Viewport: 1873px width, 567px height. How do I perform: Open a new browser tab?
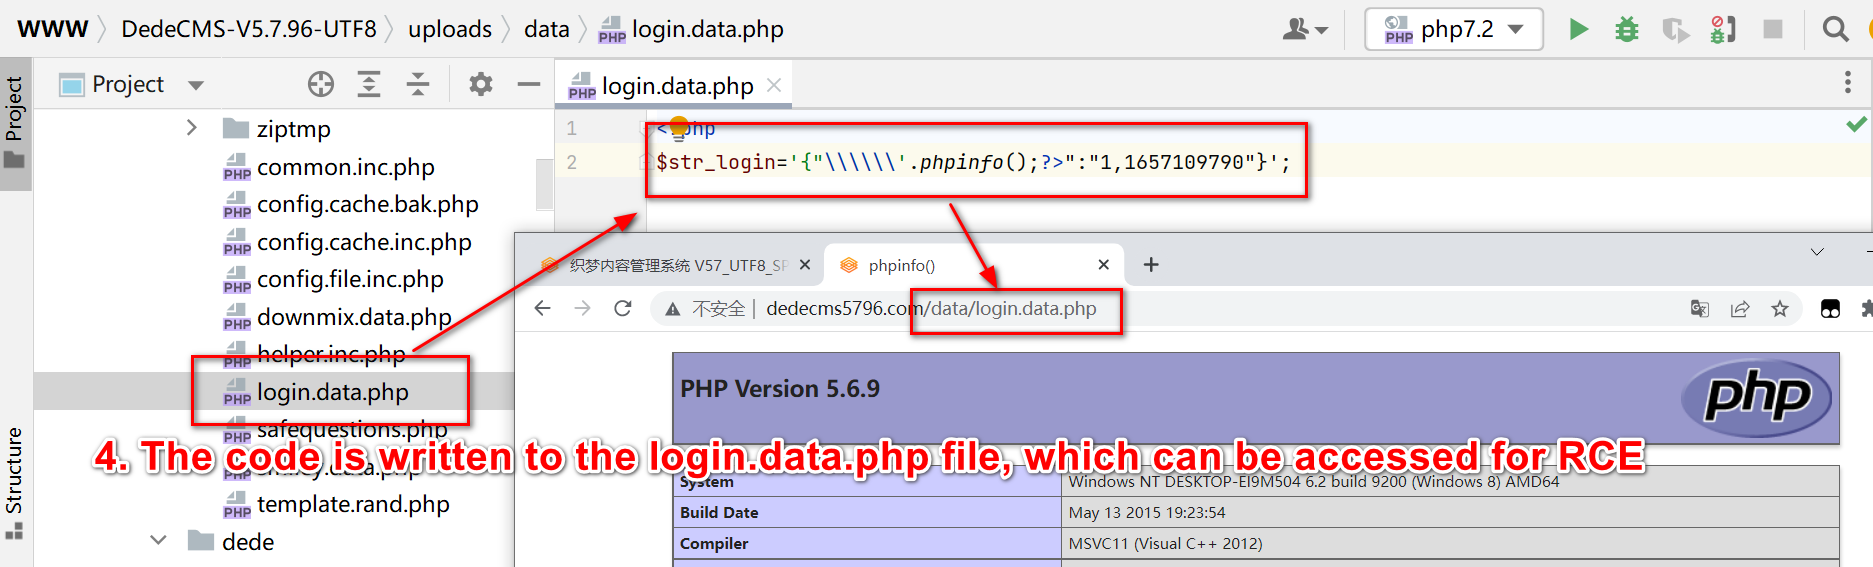click(1151, 264)
